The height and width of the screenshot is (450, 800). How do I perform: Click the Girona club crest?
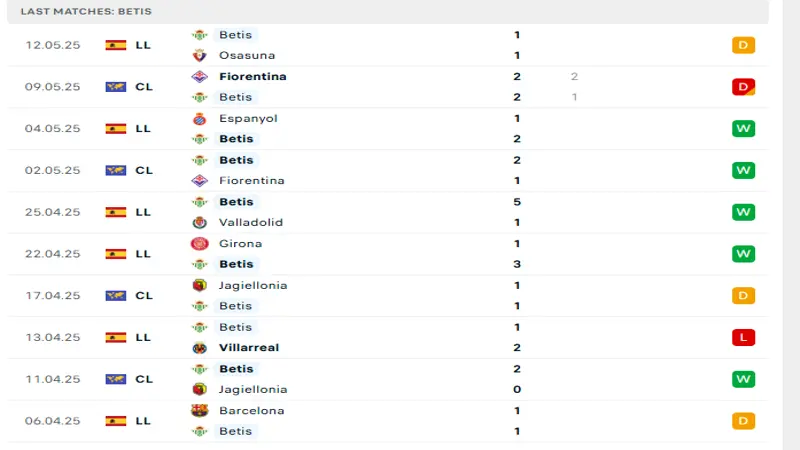(x=199, y=243)
